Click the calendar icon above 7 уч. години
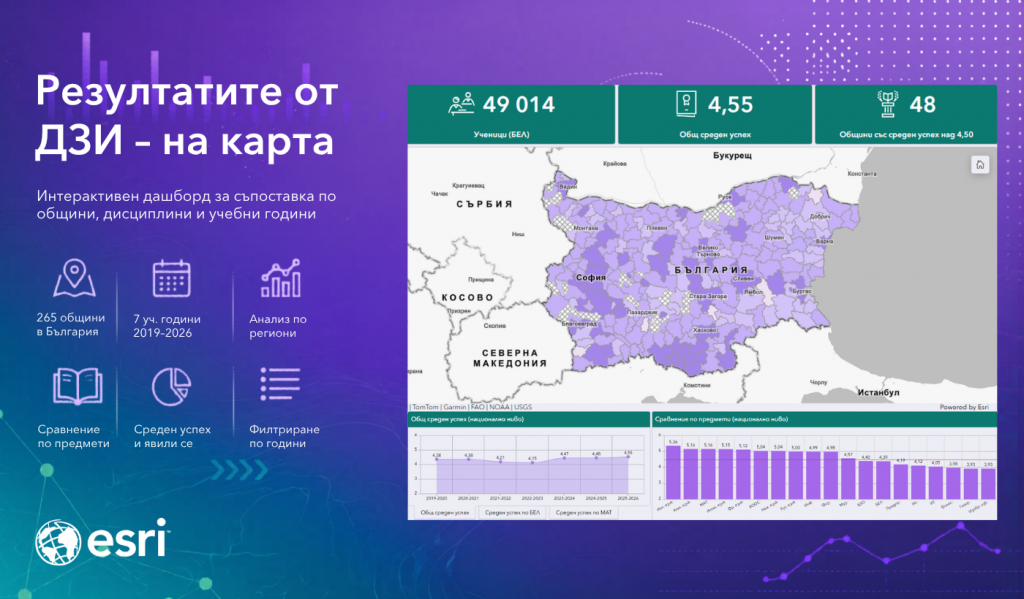Viewport: 1024px width, 599px height. (171, 278)
